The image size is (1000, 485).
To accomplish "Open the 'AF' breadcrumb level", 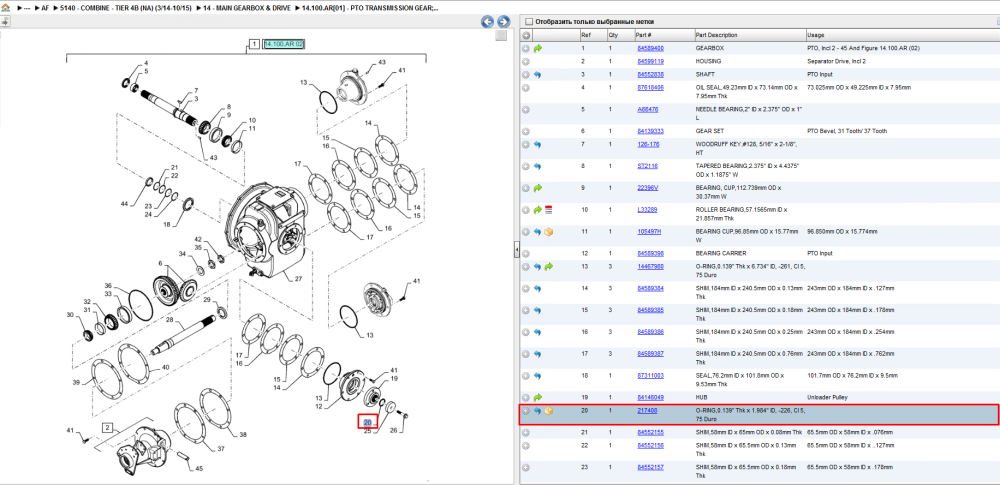I will (x=45, y=8).
